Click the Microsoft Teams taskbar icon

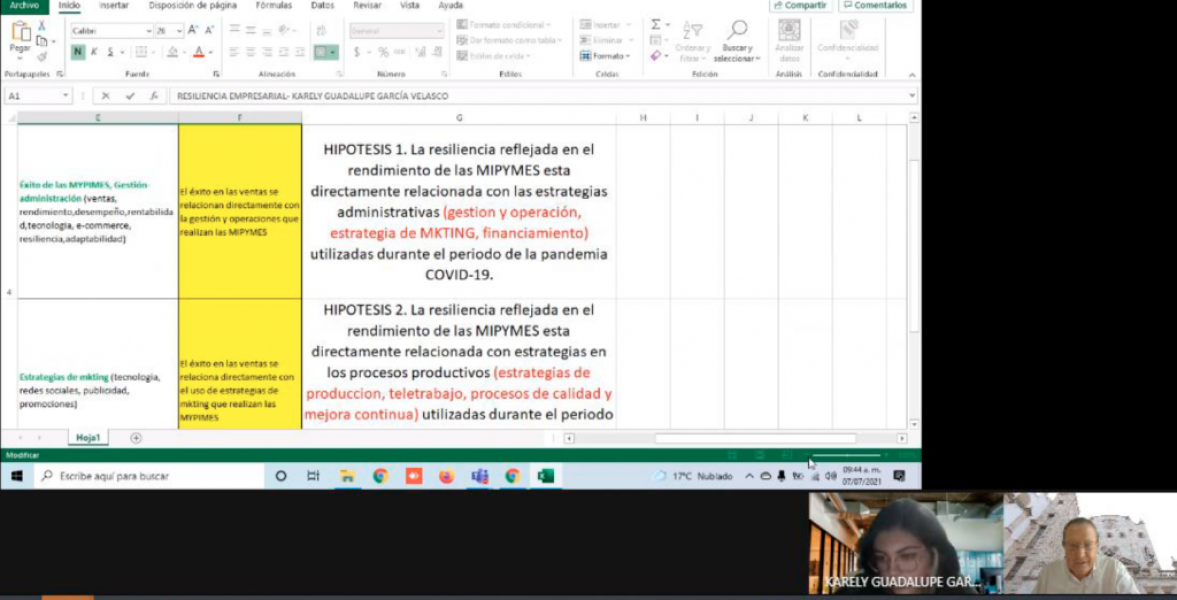point(479,476)
